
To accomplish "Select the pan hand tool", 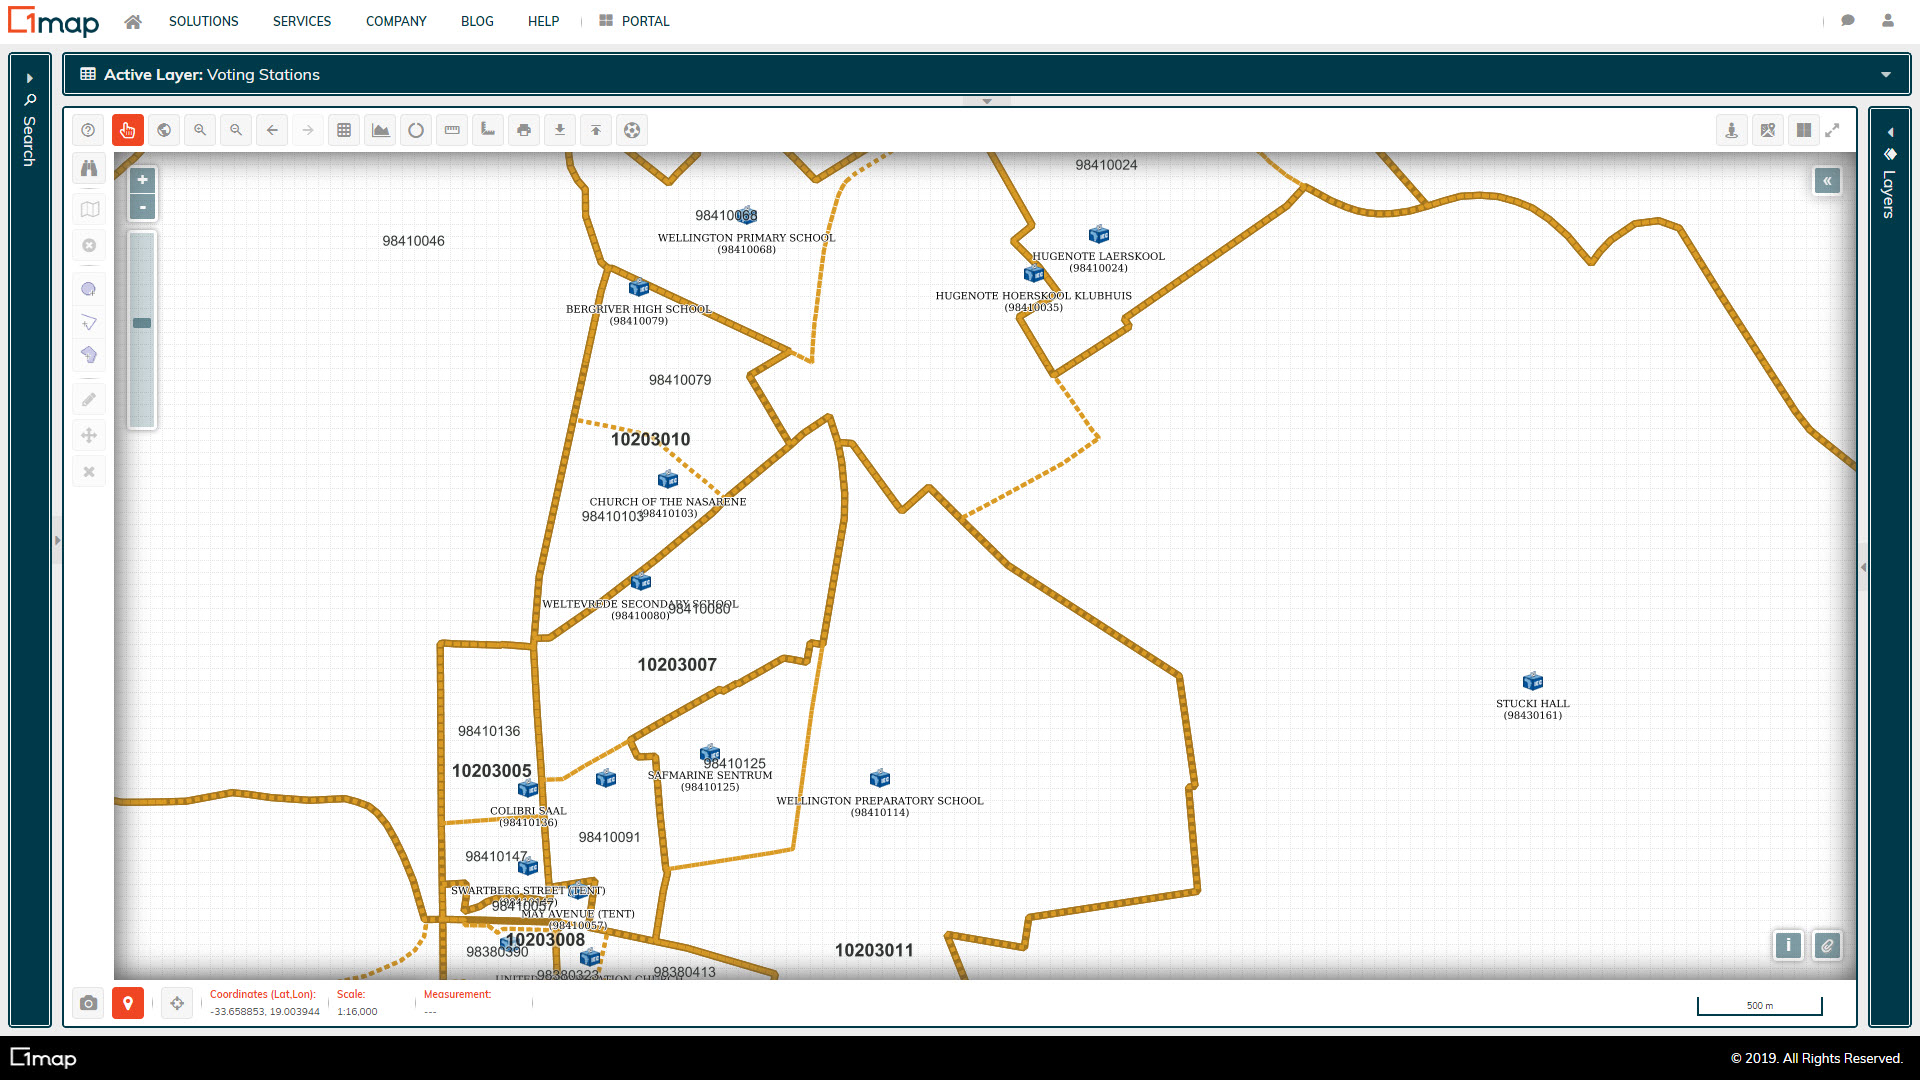I will coord(128,130).
